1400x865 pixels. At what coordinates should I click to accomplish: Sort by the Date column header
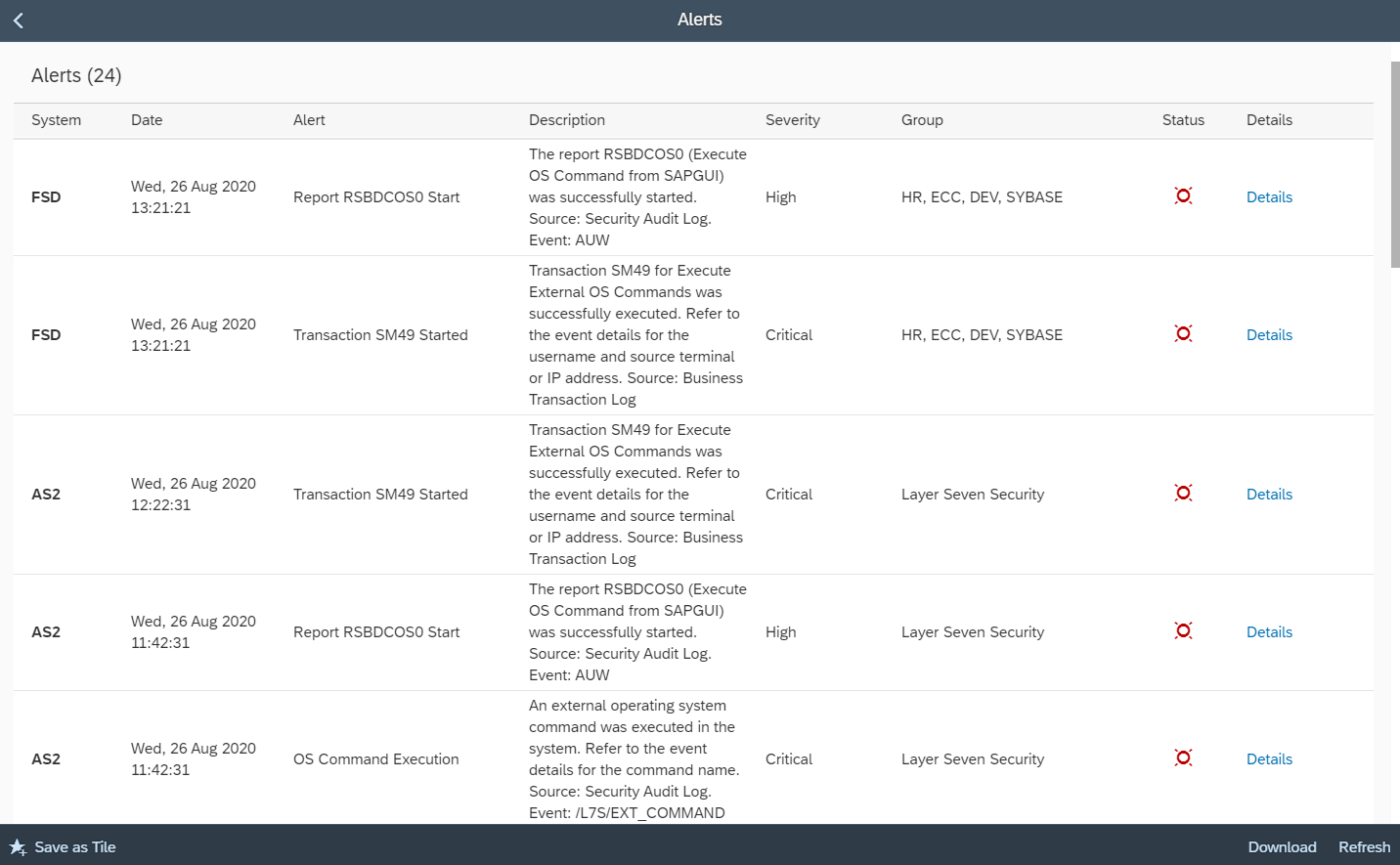pyautogui.click(x=146, y=119)
